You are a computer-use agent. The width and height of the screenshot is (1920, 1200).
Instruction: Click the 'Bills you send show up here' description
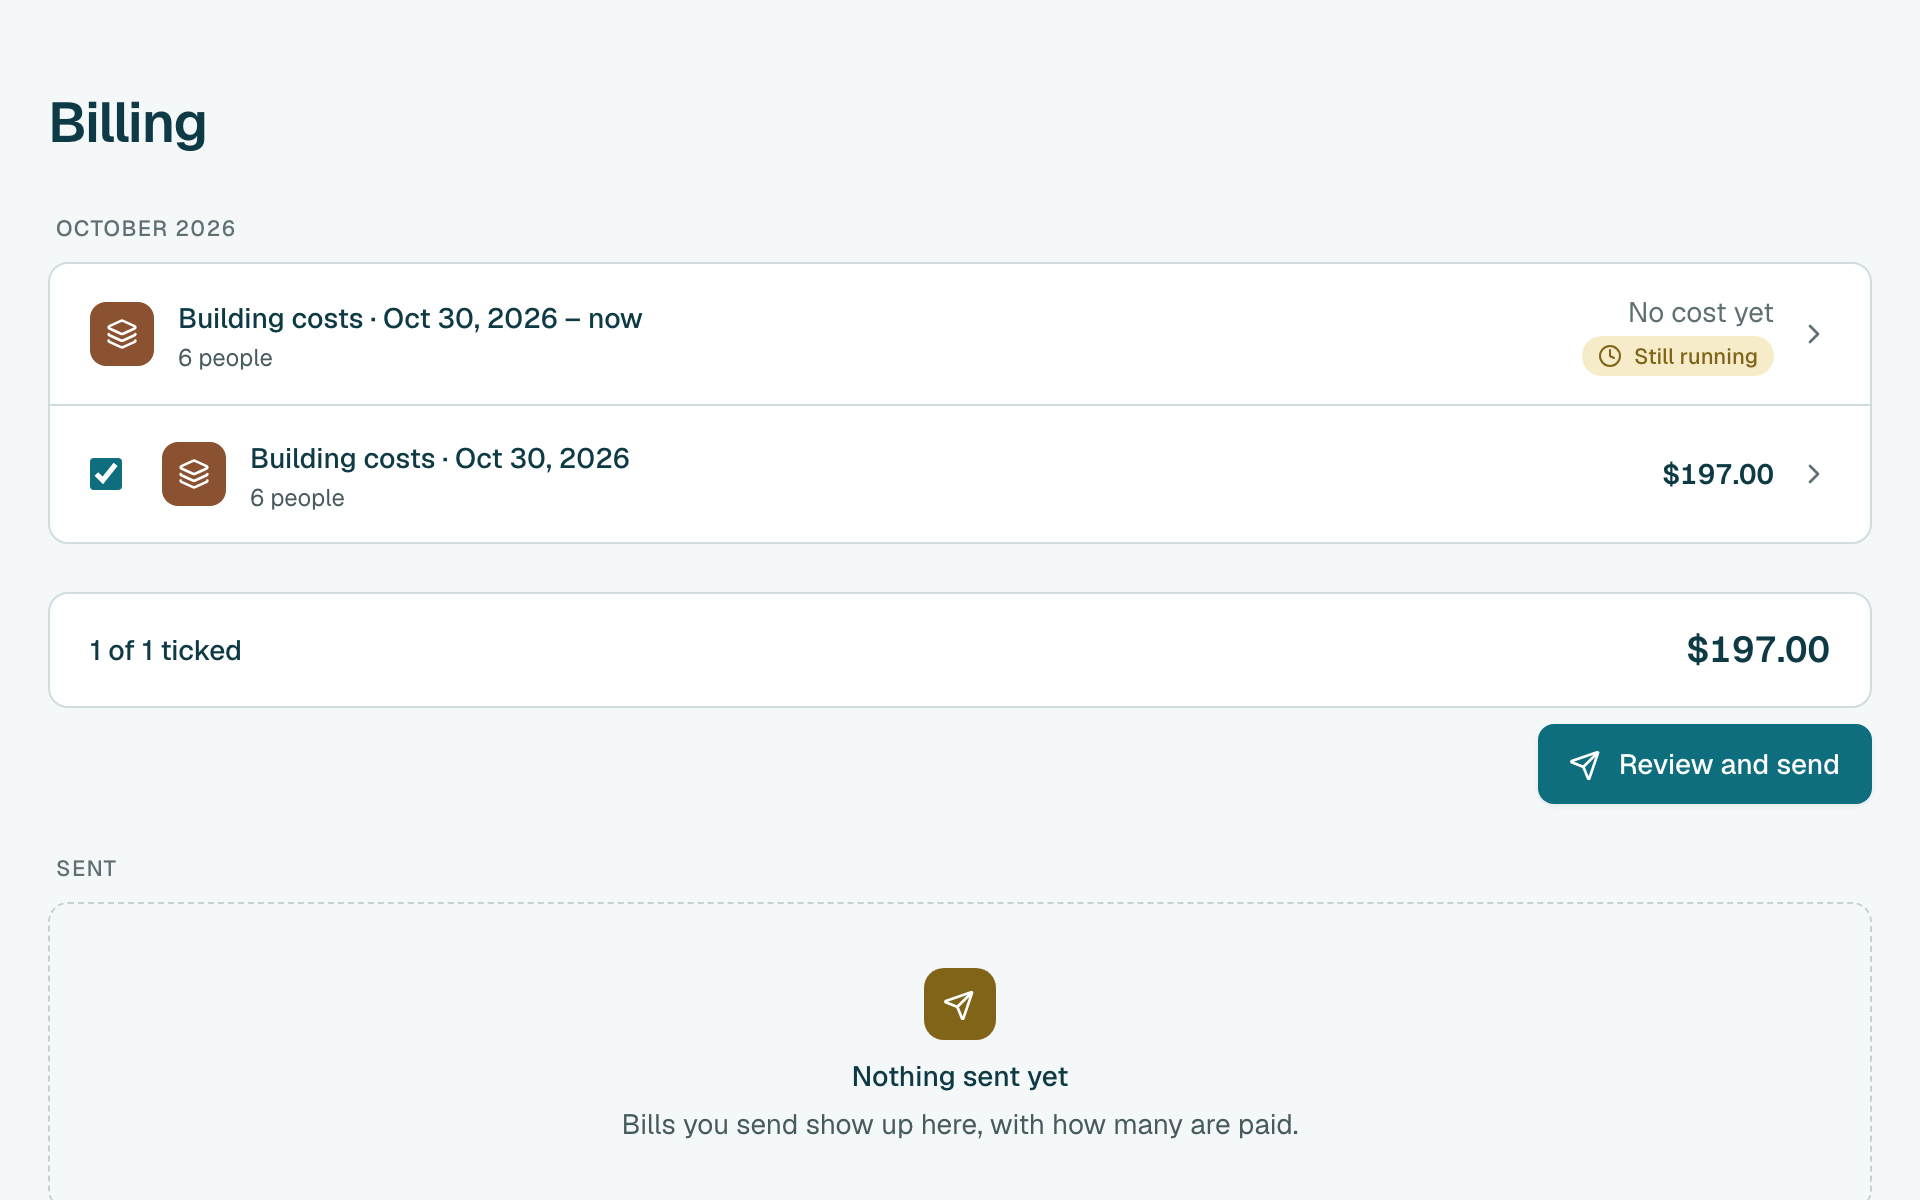point(960,1124)
